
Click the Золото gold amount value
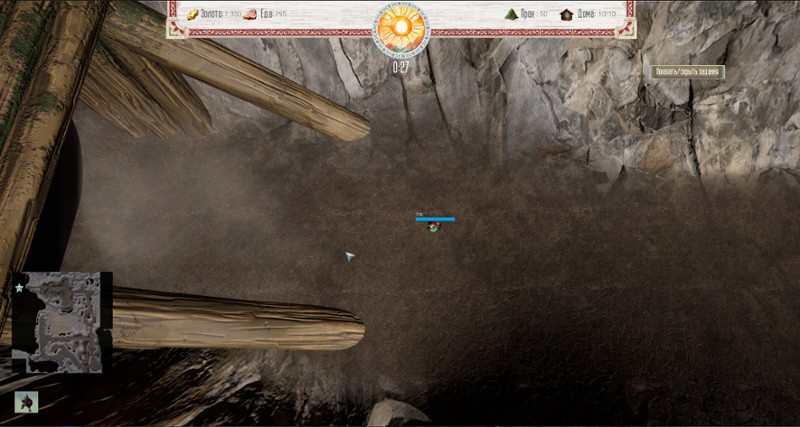point(232,15)
